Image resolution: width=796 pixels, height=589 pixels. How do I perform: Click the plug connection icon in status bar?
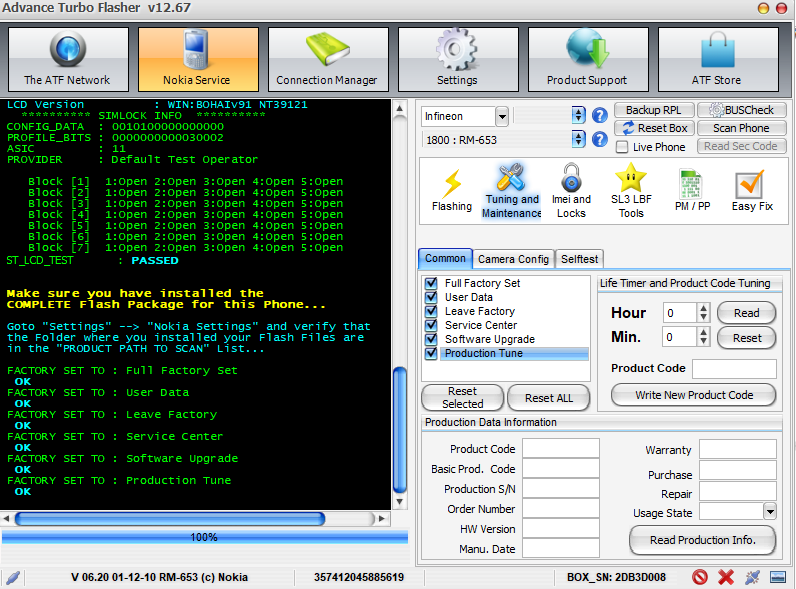tap(752, 577)
